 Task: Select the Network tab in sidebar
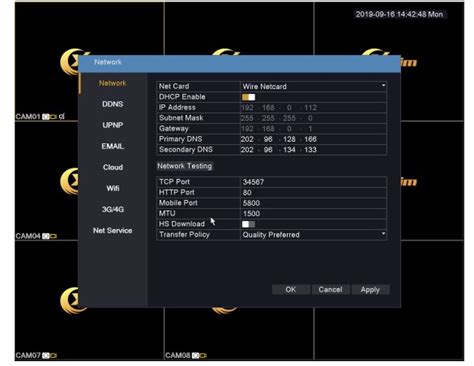(113, 83)
